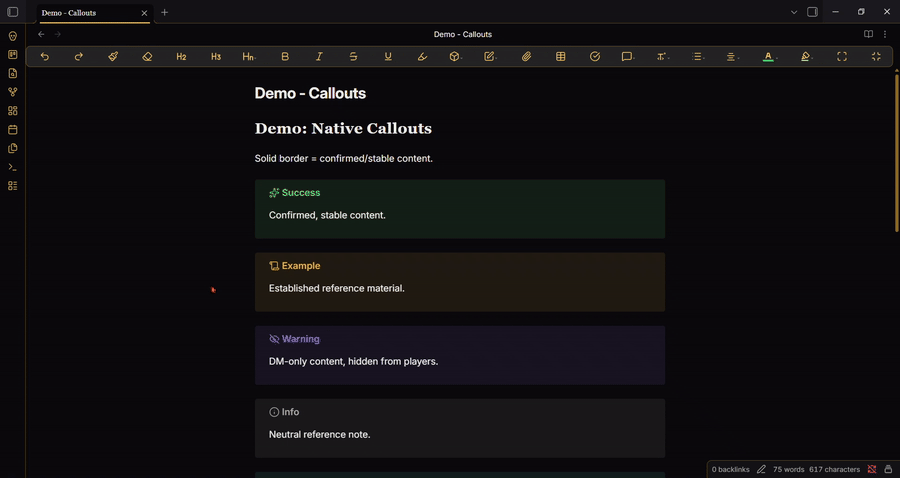Screen dimensions: 900x478
Task: Open the list-blocks ribbon icon at bottom
Action: click(x=13, y=186)
